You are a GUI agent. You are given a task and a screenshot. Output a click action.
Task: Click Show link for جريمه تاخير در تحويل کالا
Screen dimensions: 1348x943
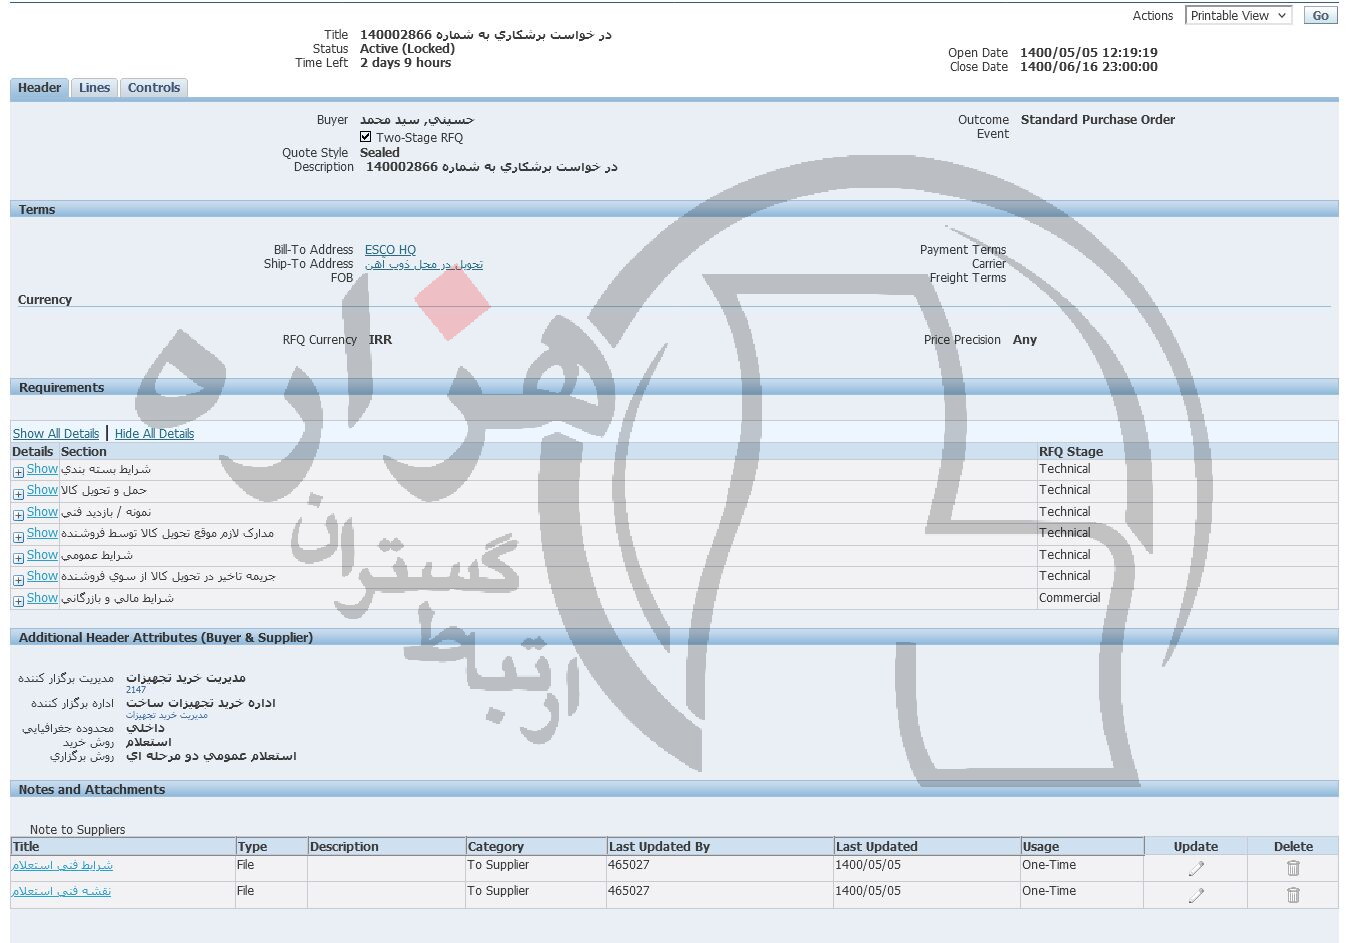coord(42,576)
